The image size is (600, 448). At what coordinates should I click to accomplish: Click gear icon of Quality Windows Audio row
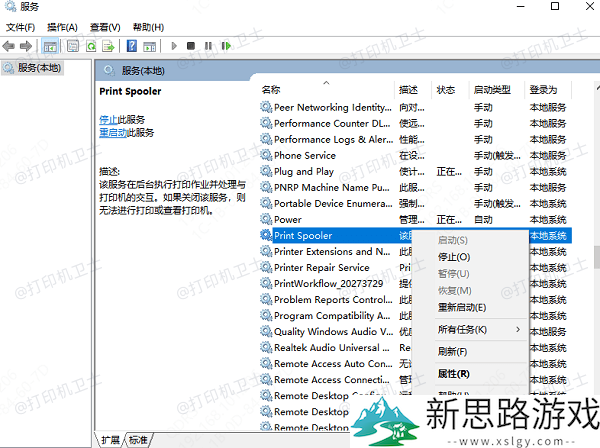[x=266, y=331]
